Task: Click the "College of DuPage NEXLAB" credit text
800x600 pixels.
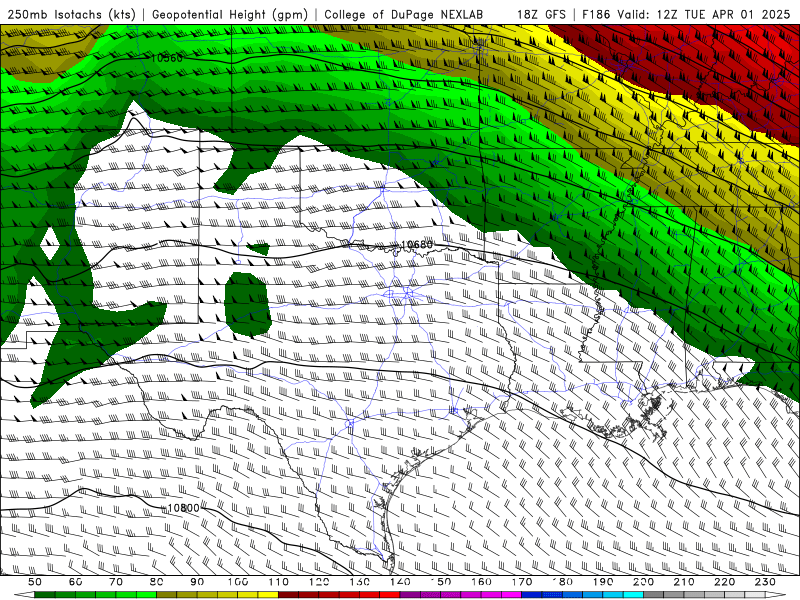Action: (404, 14)
